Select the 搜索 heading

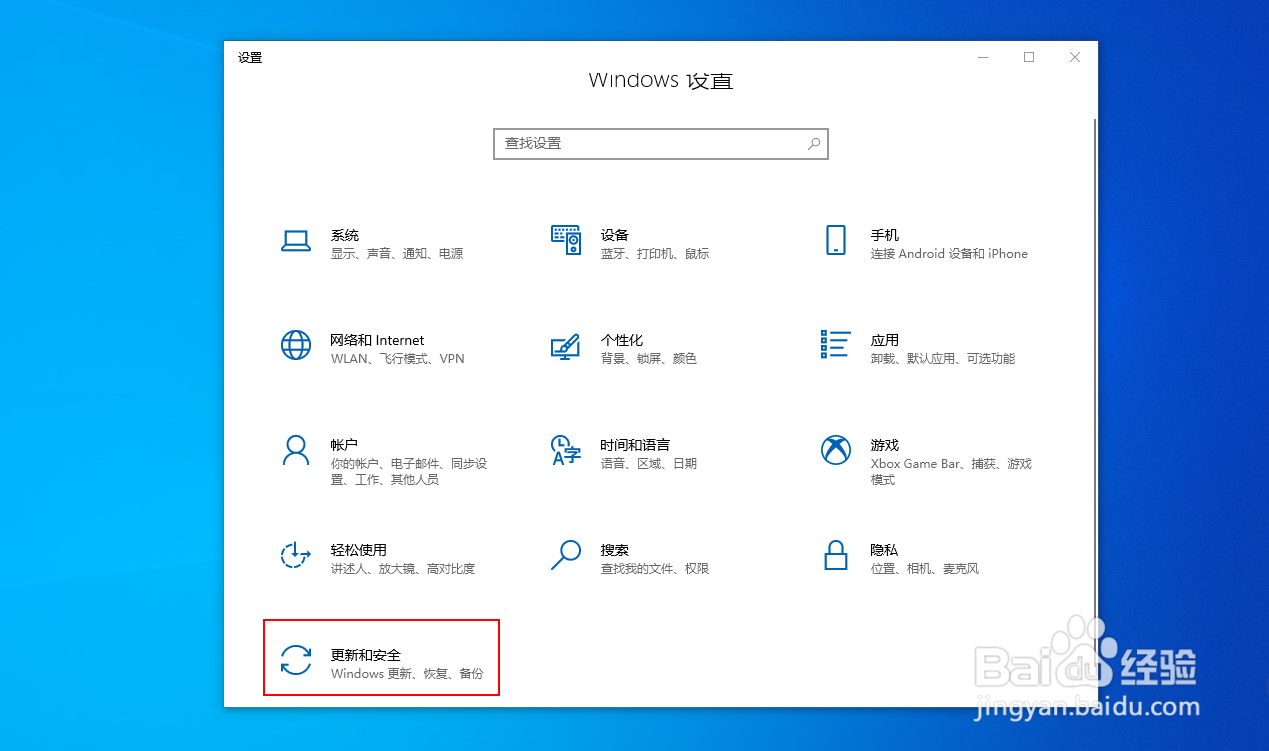click(615, 550)
